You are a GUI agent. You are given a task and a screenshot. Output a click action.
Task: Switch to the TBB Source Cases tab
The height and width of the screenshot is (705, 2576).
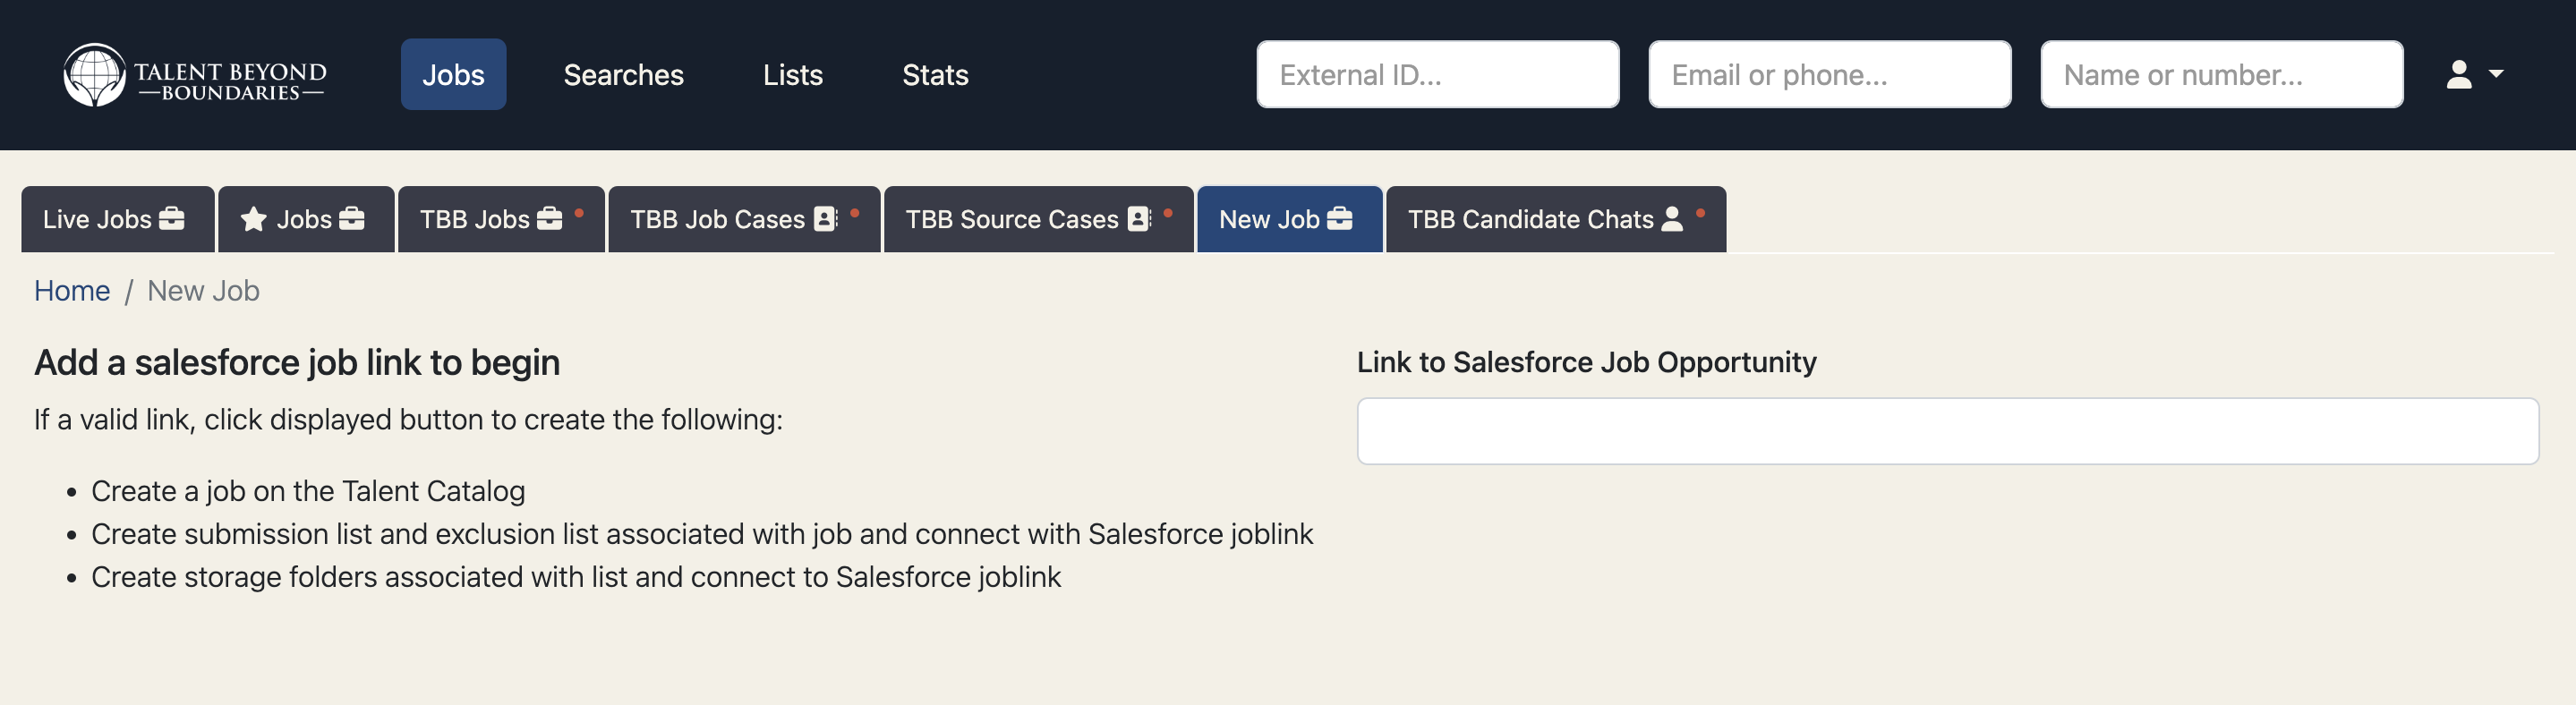tap(1038, 219)
